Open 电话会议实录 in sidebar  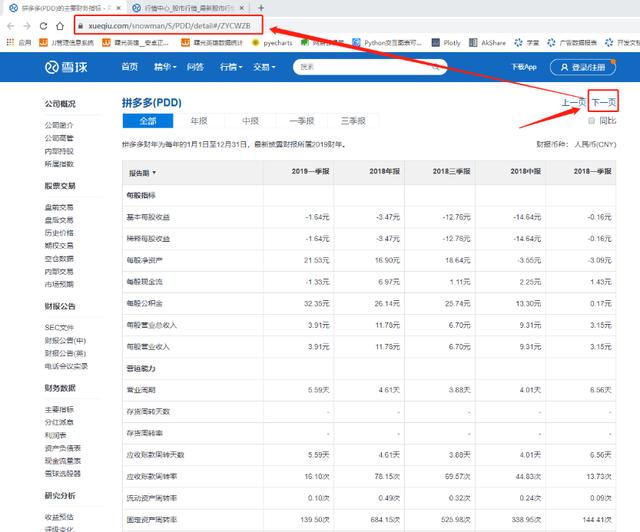[x=66, y=366]
